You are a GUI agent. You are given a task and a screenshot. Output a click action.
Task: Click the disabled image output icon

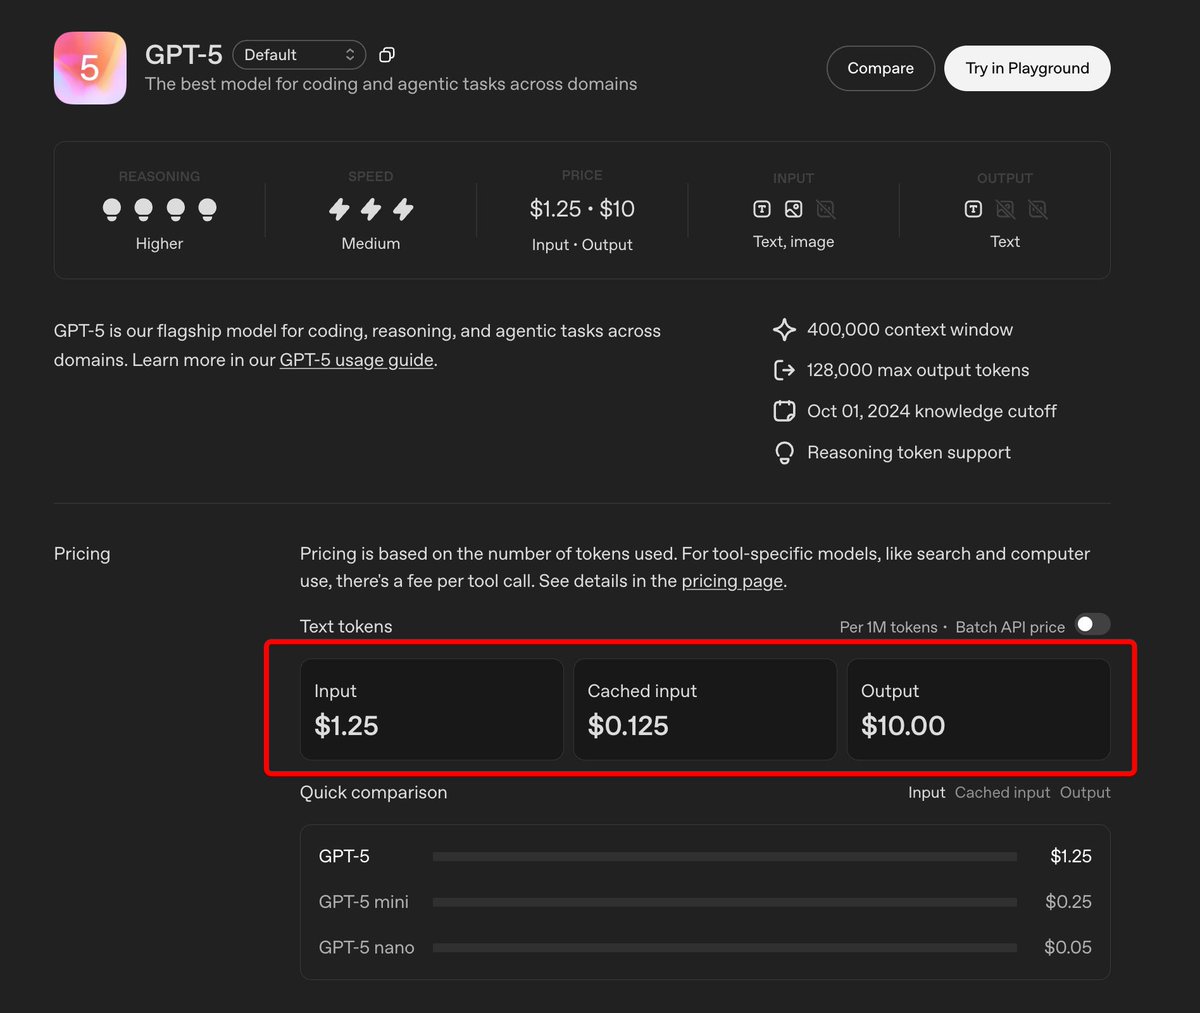(1005, 209)
